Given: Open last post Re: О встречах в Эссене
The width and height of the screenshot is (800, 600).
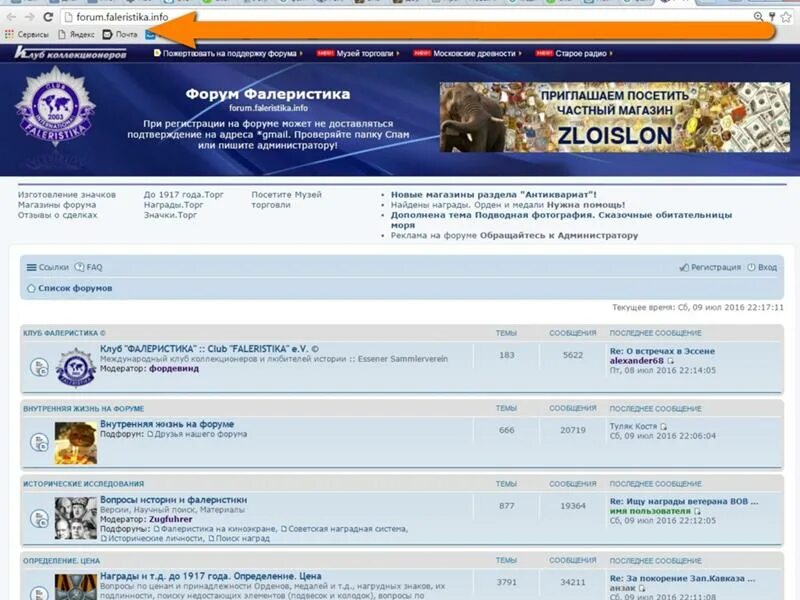Looking at the screenshot, I should (x=662, y=351).
